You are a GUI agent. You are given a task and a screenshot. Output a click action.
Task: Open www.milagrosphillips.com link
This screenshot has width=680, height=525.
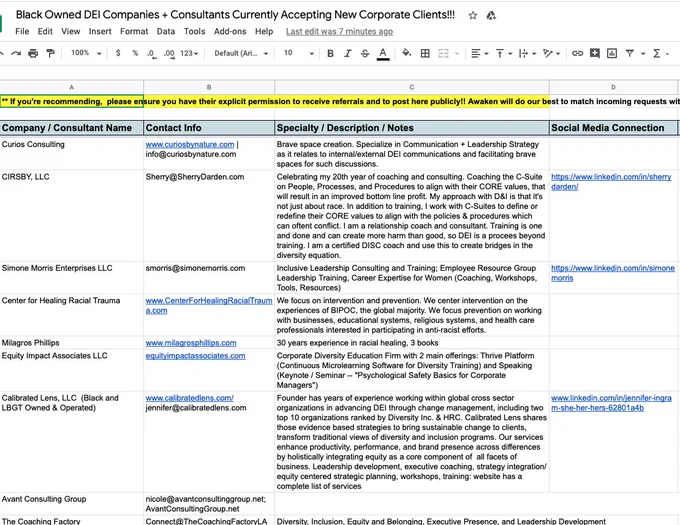(191, 343)
